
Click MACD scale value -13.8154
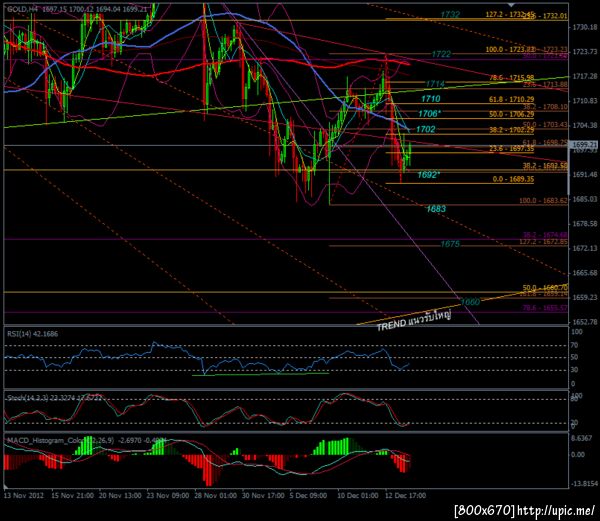[583, 484]
